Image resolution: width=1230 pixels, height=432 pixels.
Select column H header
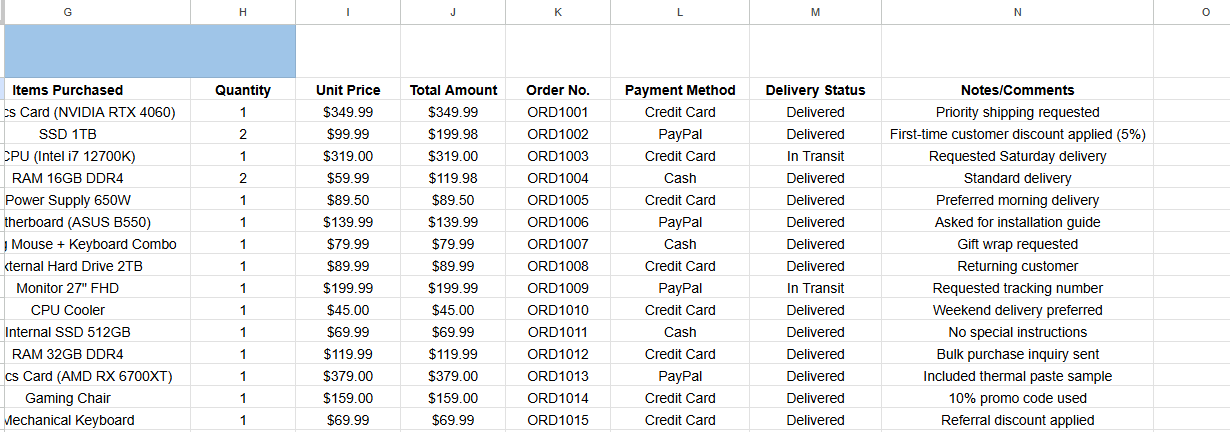click(x=243, y=11)
